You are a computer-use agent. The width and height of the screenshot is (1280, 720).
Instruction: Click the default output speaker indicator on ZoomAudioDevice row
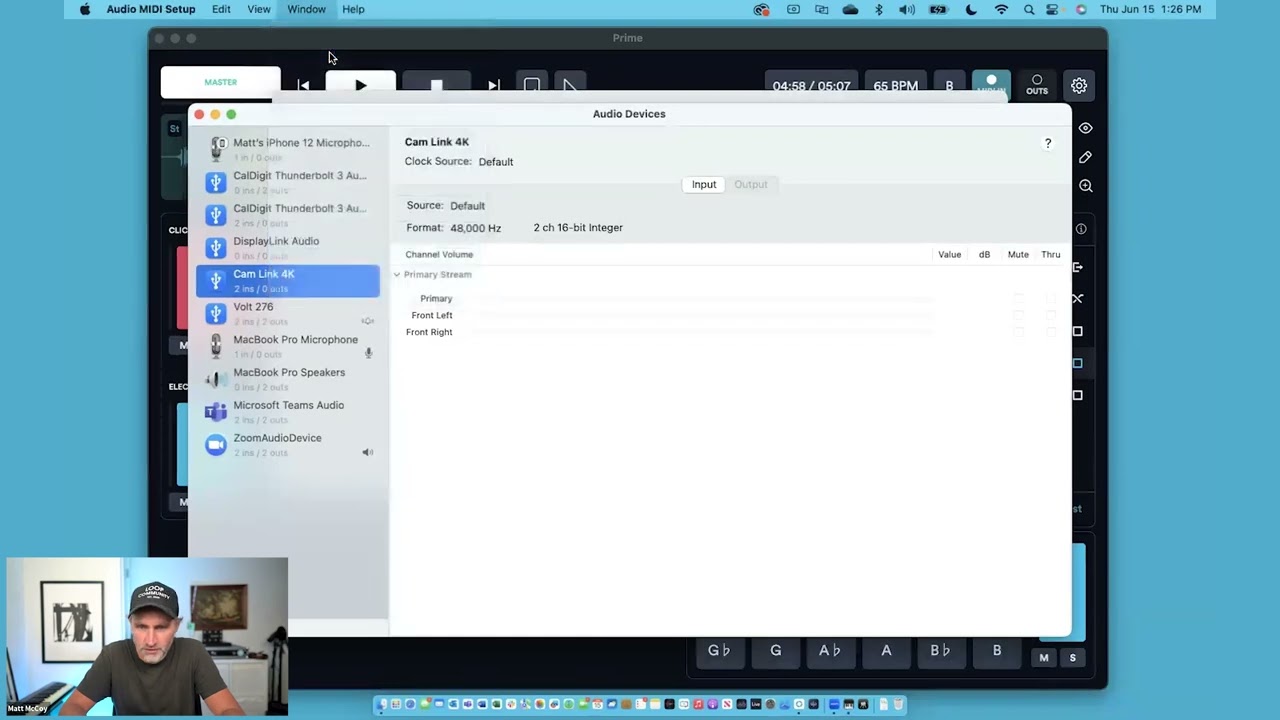coord(367,452)
